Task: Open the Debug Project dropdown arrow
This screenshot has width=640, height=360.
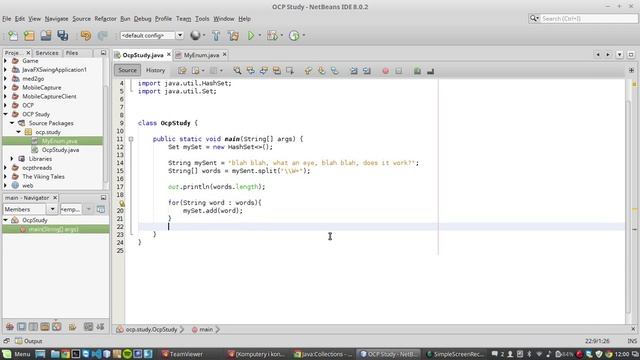Action: click(x=282, y=36)
